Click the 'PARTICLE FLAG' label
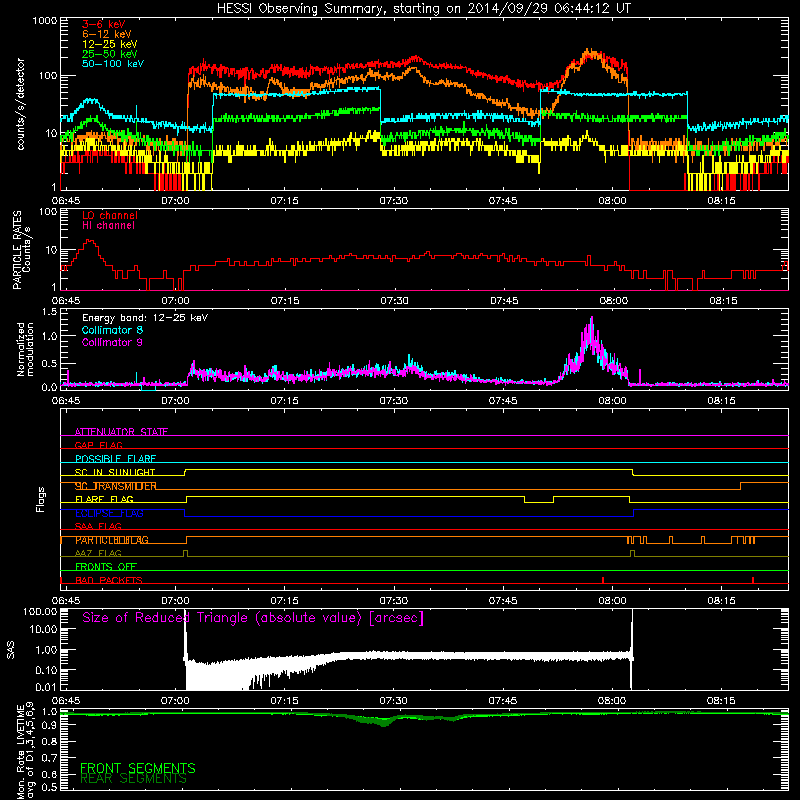800x800 pixels. [x=112, y=540]
